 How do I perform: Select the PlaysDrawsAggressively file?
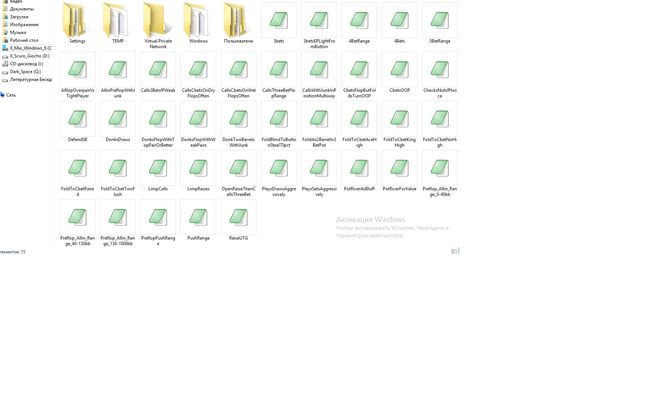click(279, 173)
